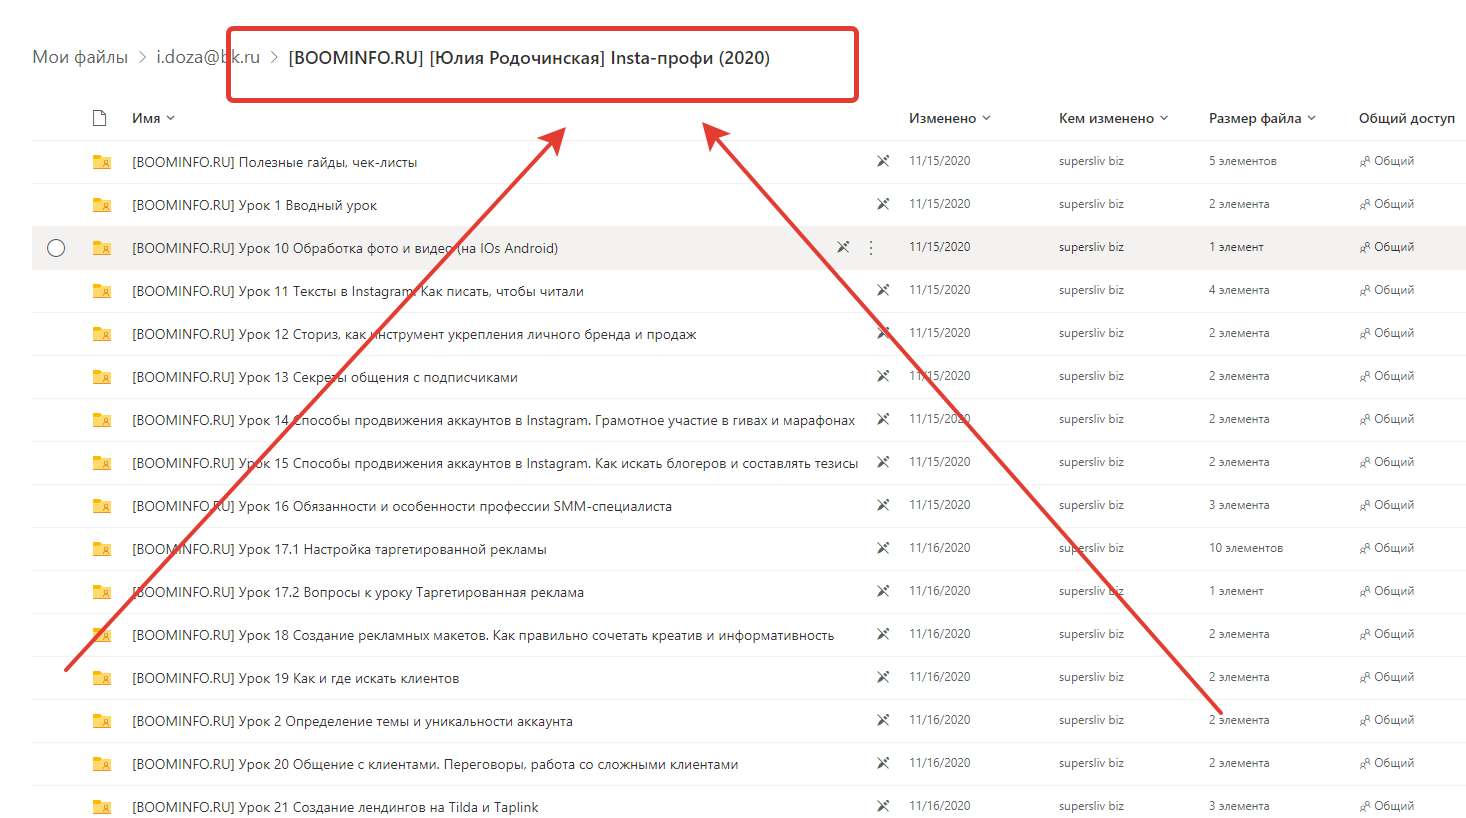Image resolution: width=1466 pixels, height=818 pixels.
Task: Click '4 элемента' size of Урок 11
Action: click(x=1239, y=290)
